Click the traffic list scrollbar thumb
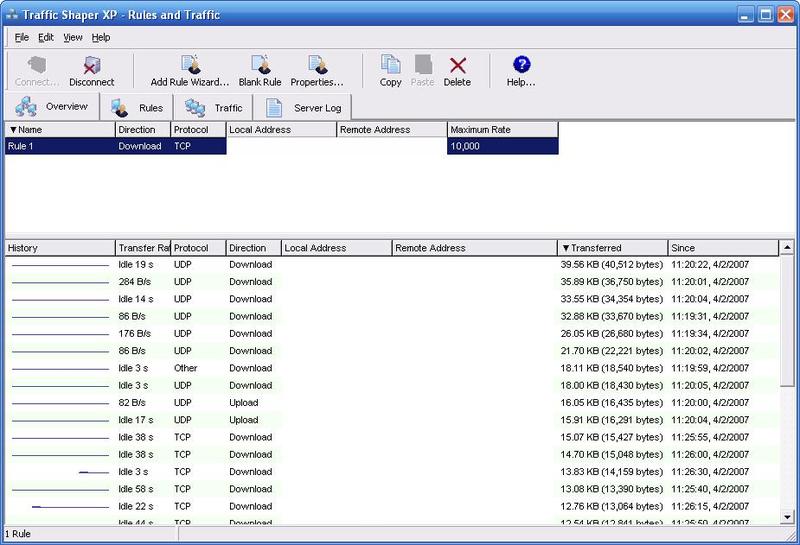Image resolution: width=800 pixels, height=545 pixels. click(787, 321)
